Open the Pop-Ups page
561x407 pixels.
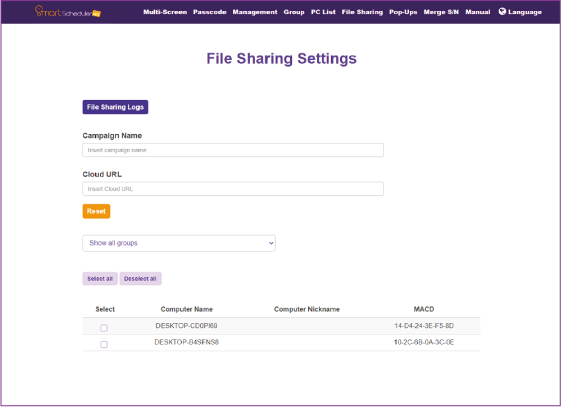point(403,12)
